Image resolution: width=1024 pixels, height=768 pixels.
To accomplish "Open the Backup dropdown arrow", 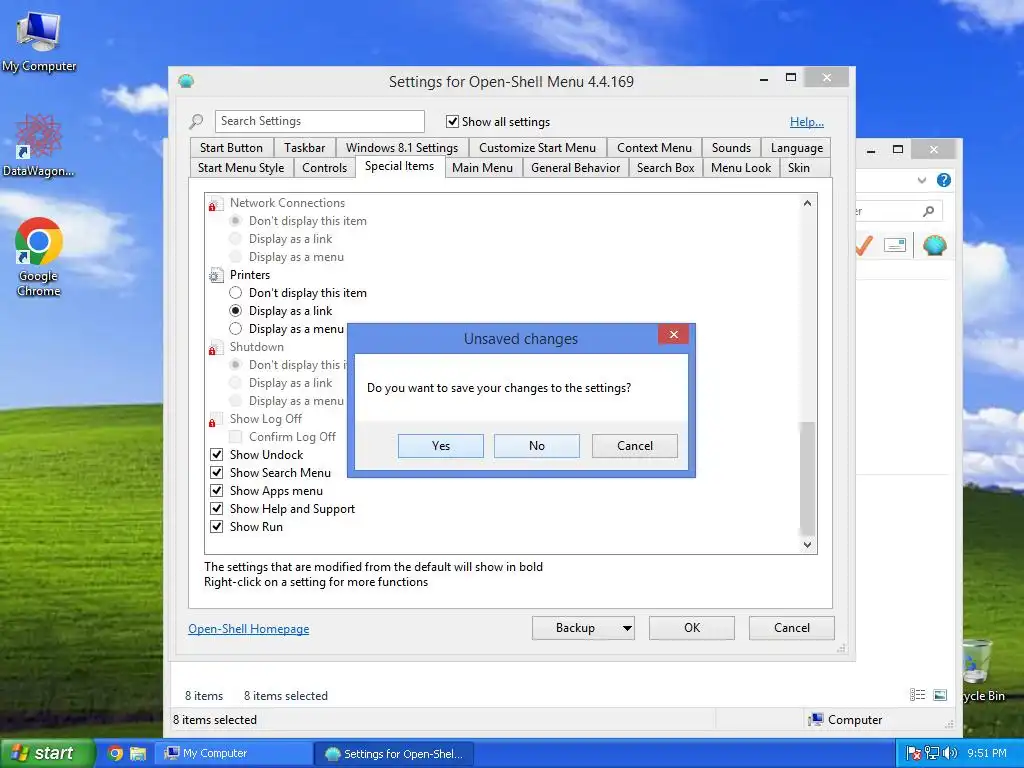I will (627, 628).
